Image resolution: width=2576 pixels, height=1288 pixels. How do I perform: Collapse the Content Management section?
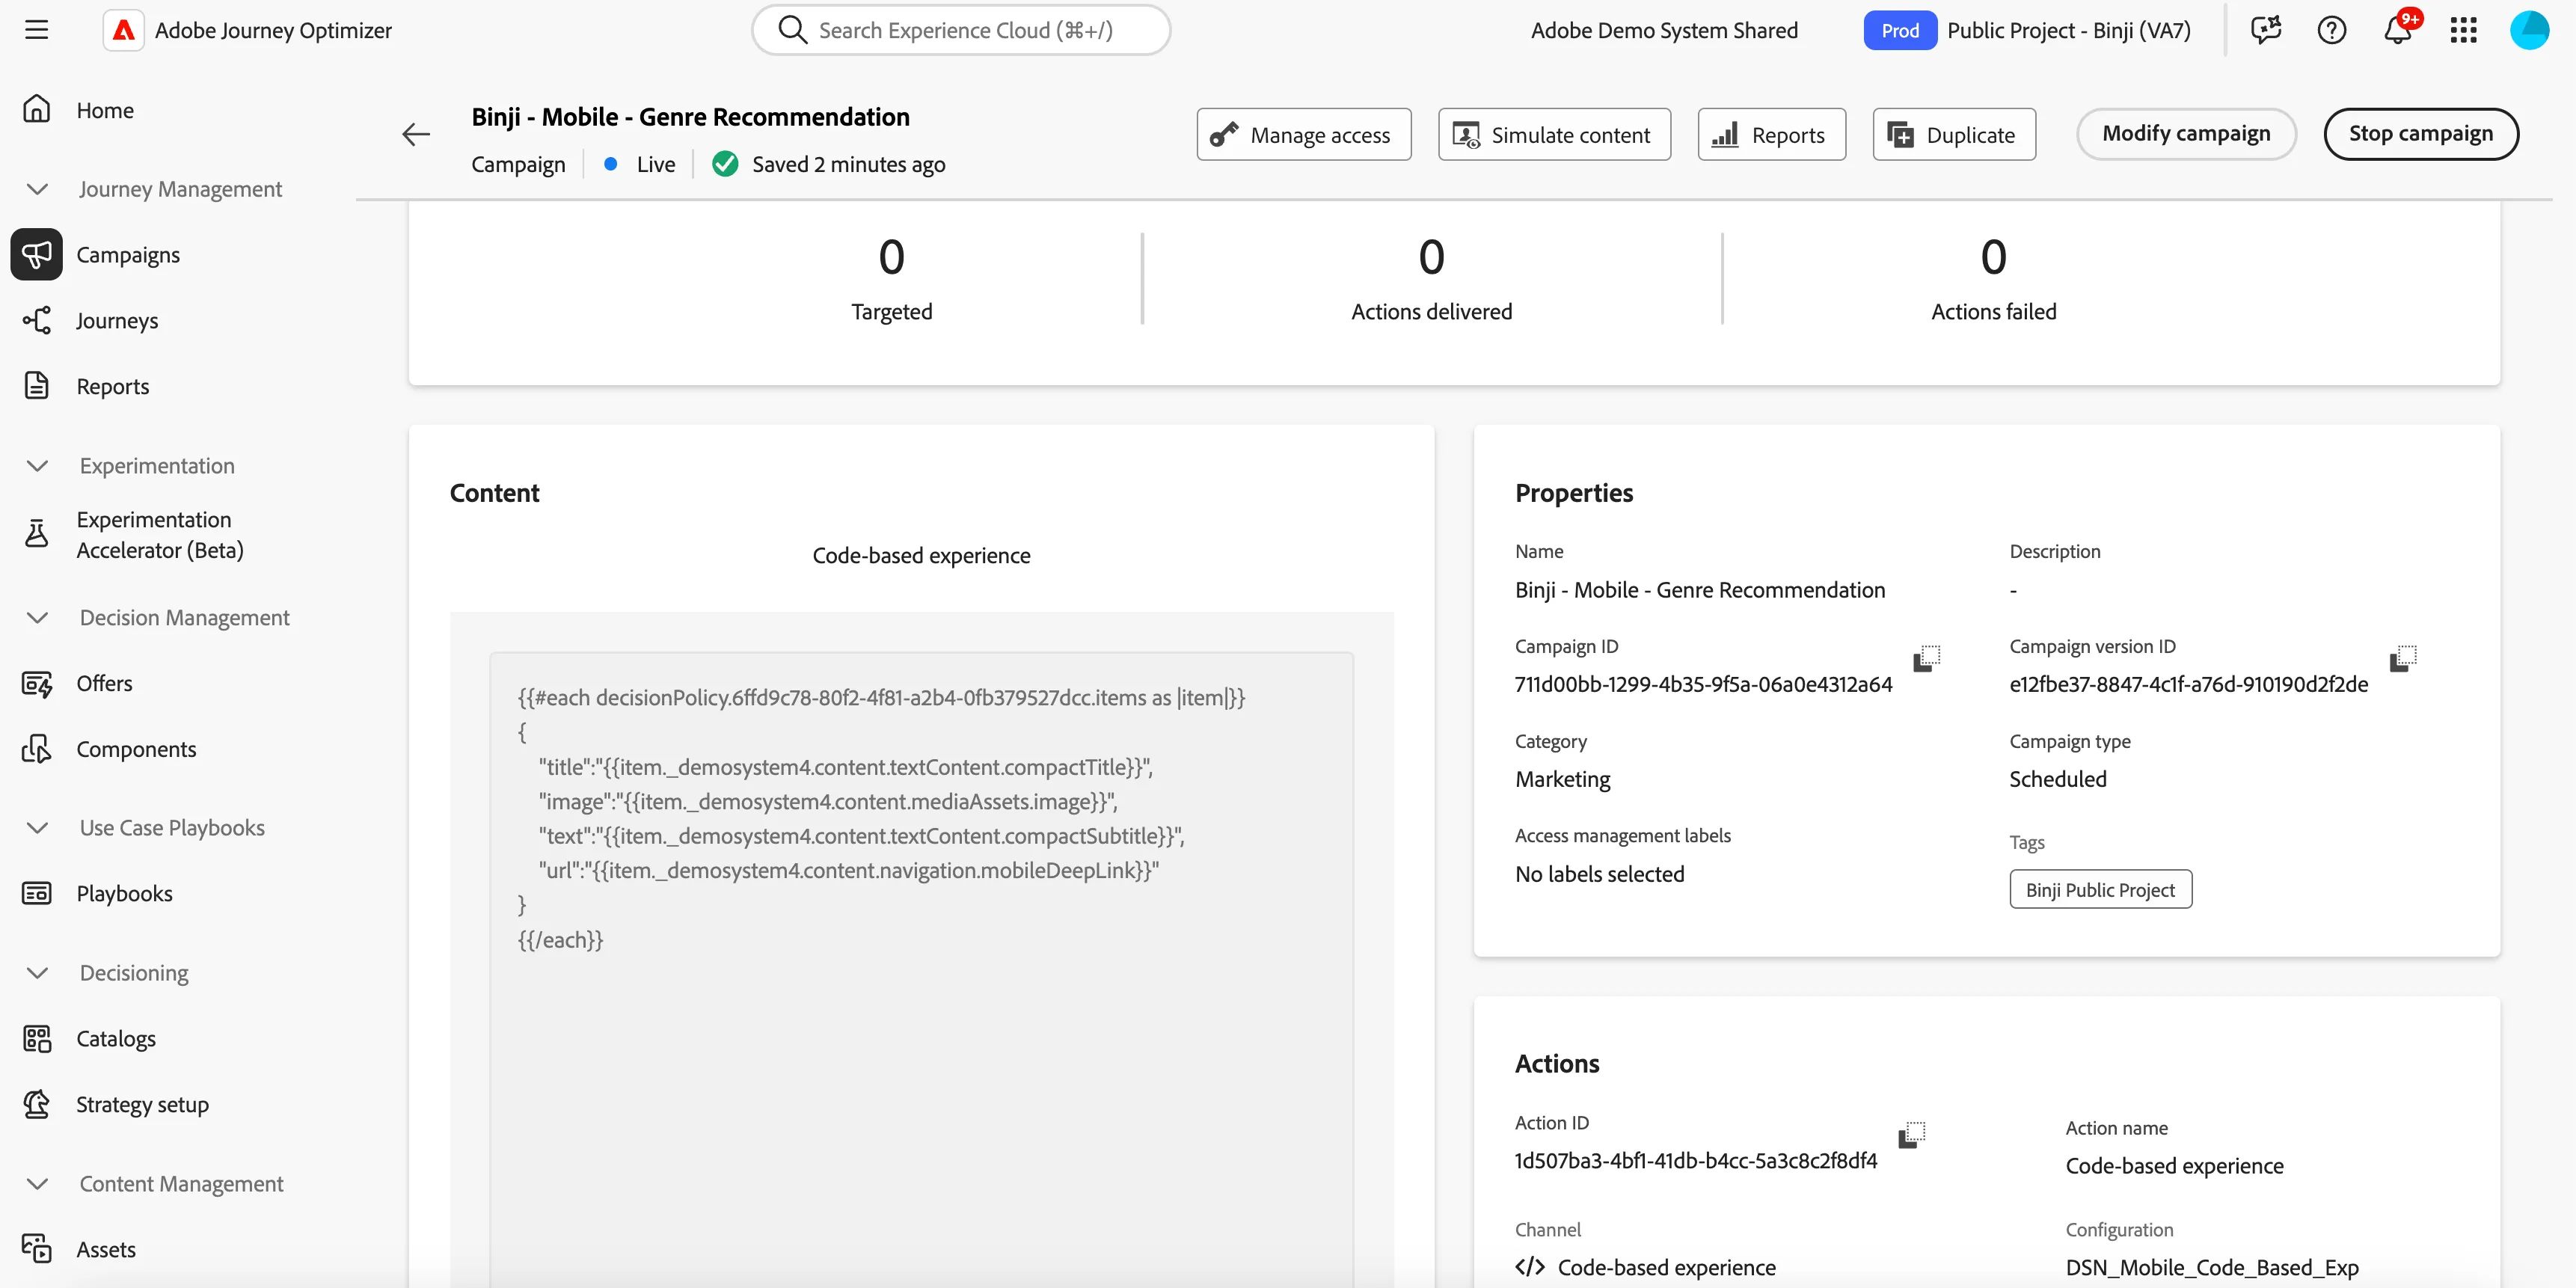pyautogui.click(x=37, y=1184)
